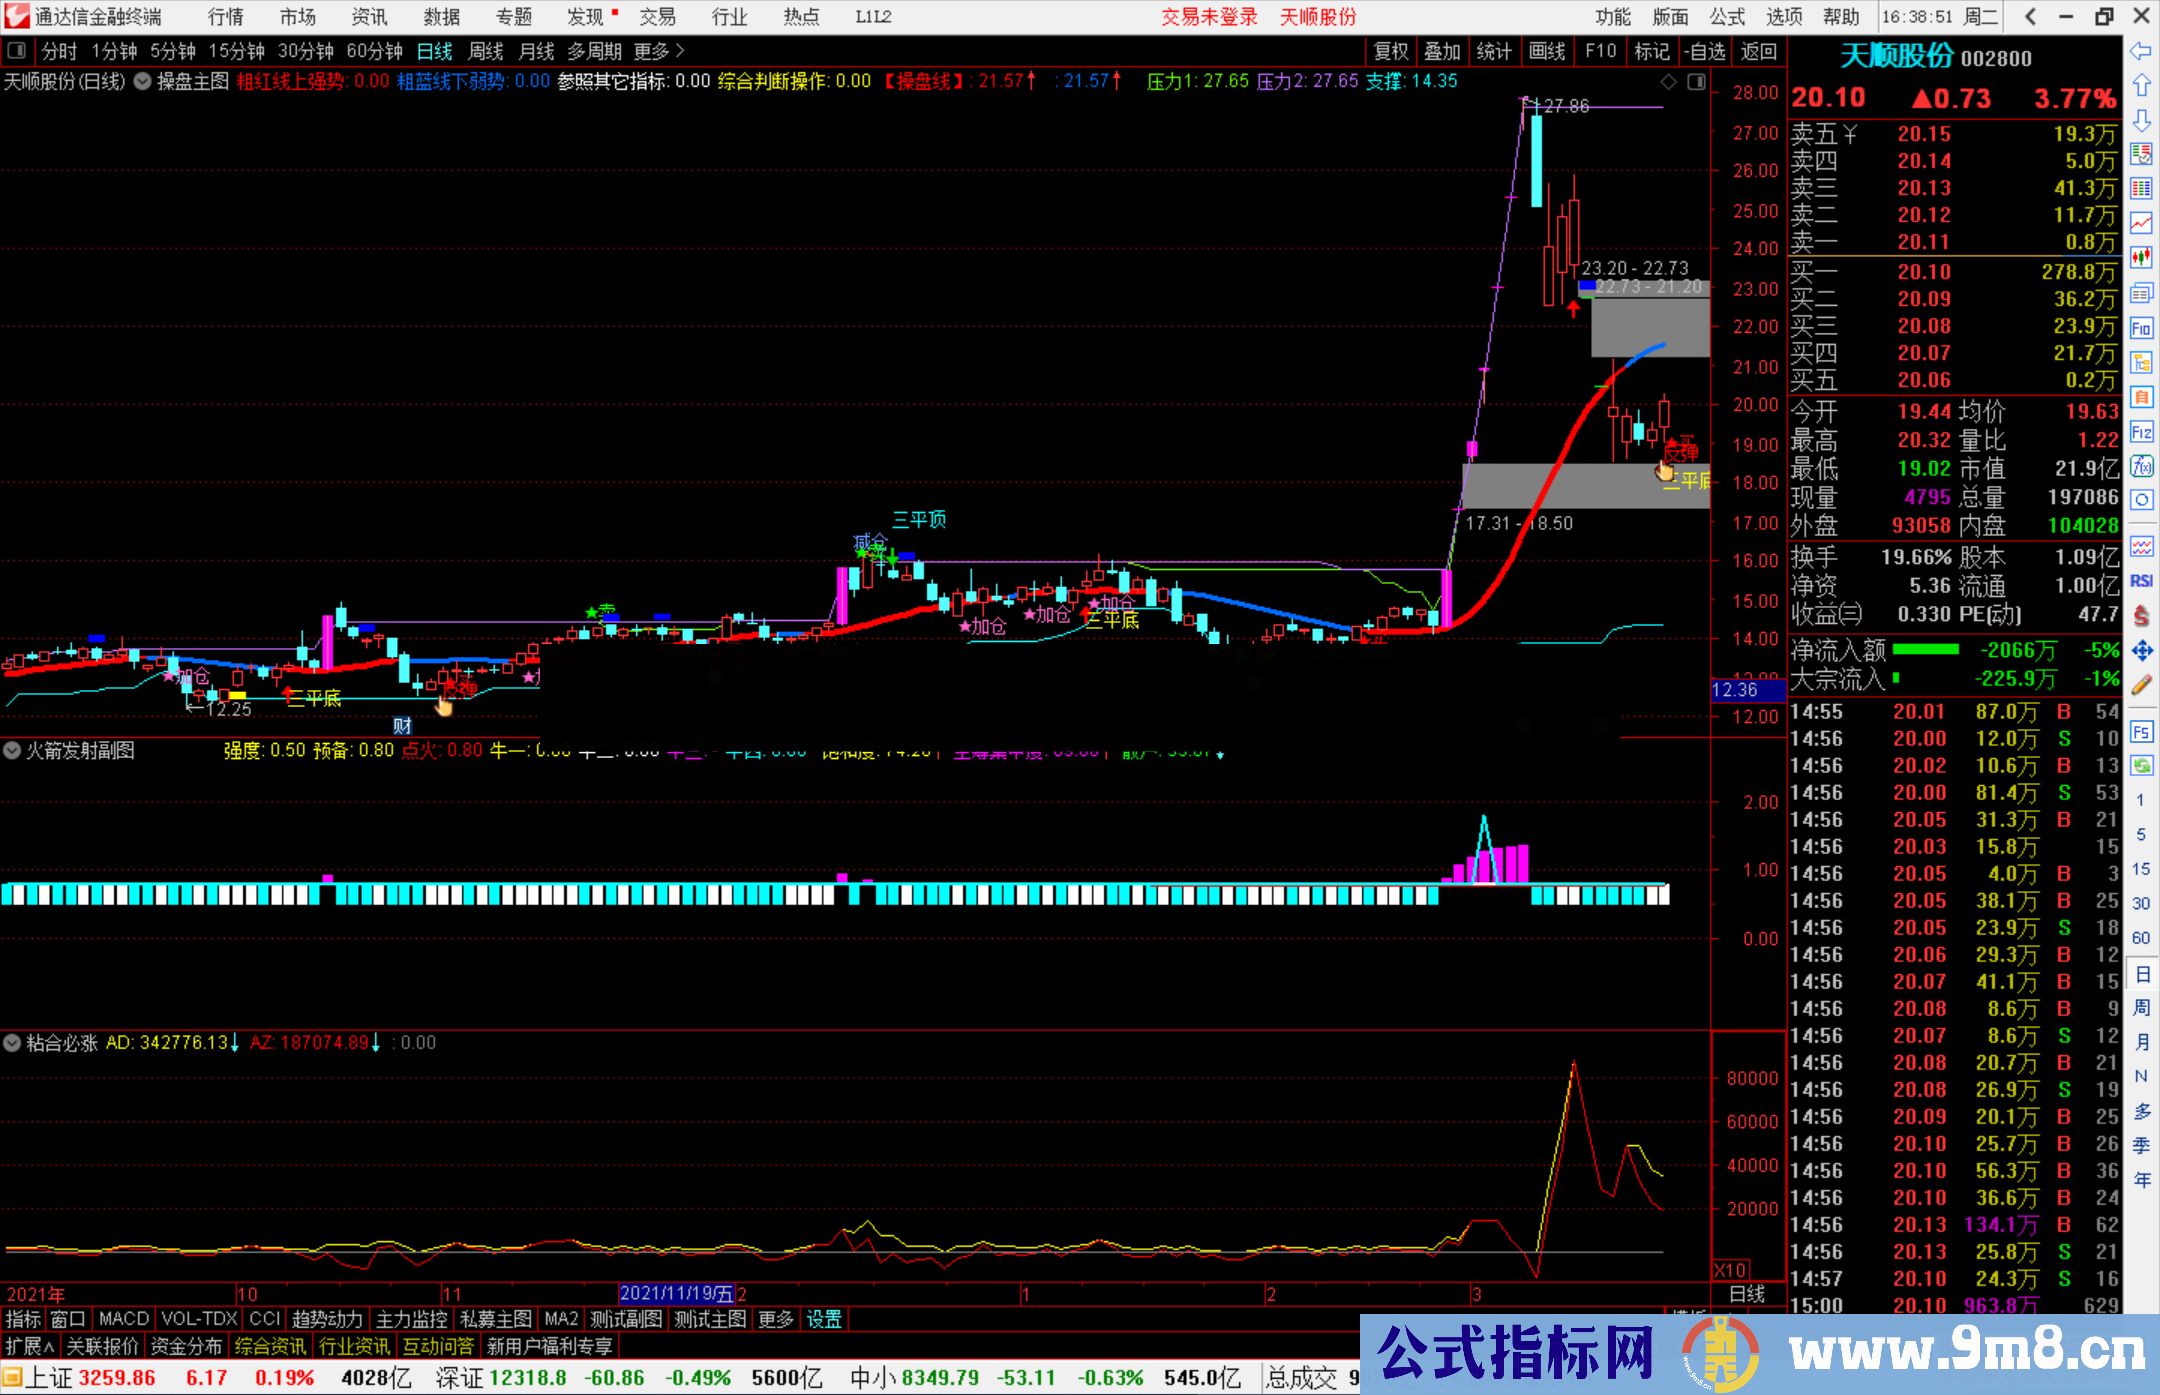Click the 画线 drawing button
This screenshot has width=2160, height=1395.
point(1547,51)
